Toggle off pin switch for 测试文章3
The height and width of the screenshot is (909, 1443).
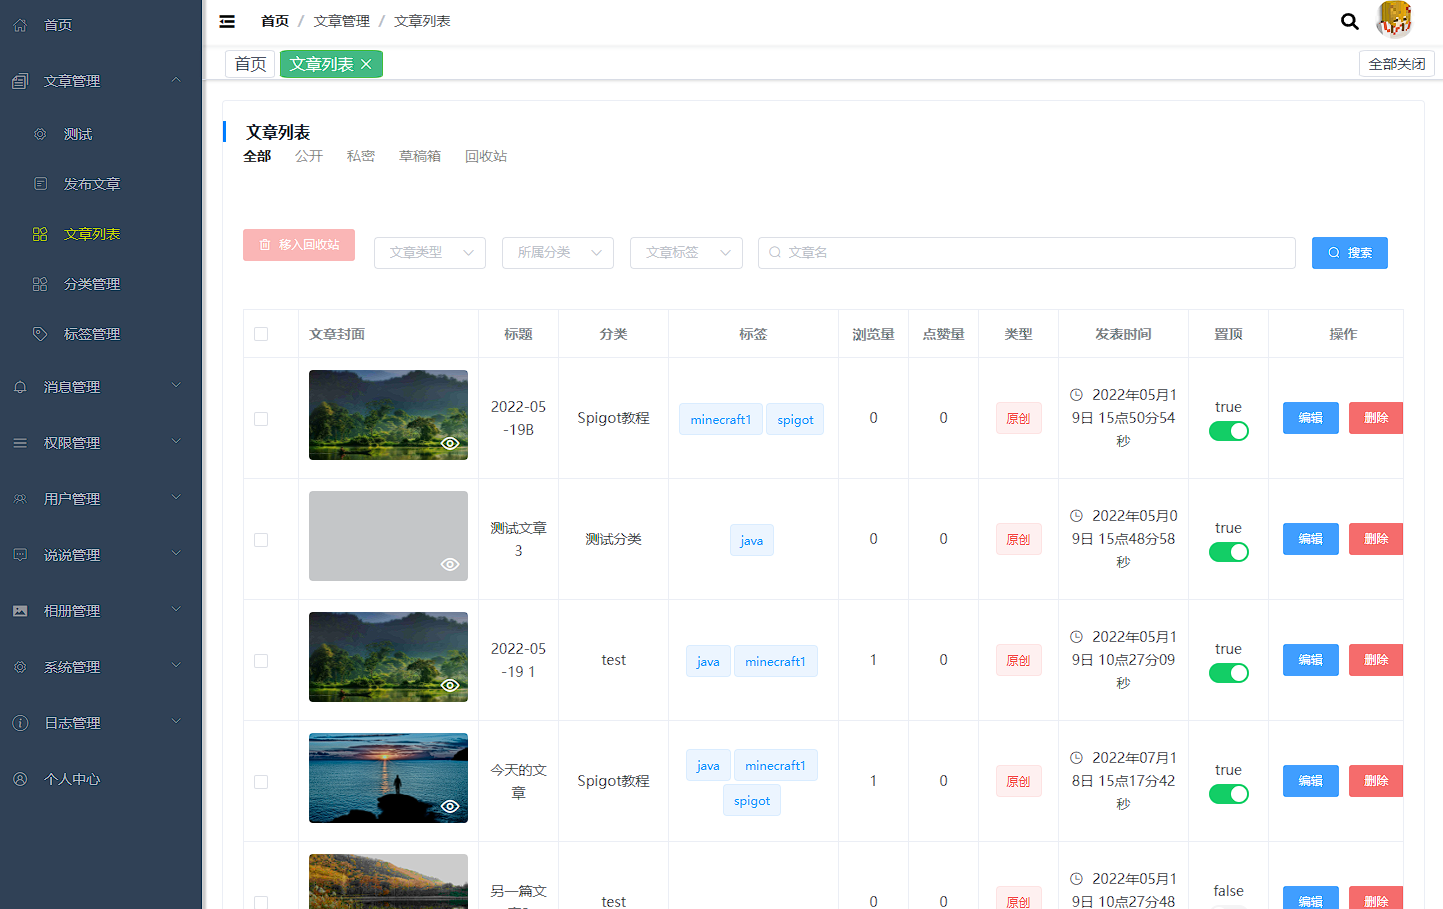1228,552
